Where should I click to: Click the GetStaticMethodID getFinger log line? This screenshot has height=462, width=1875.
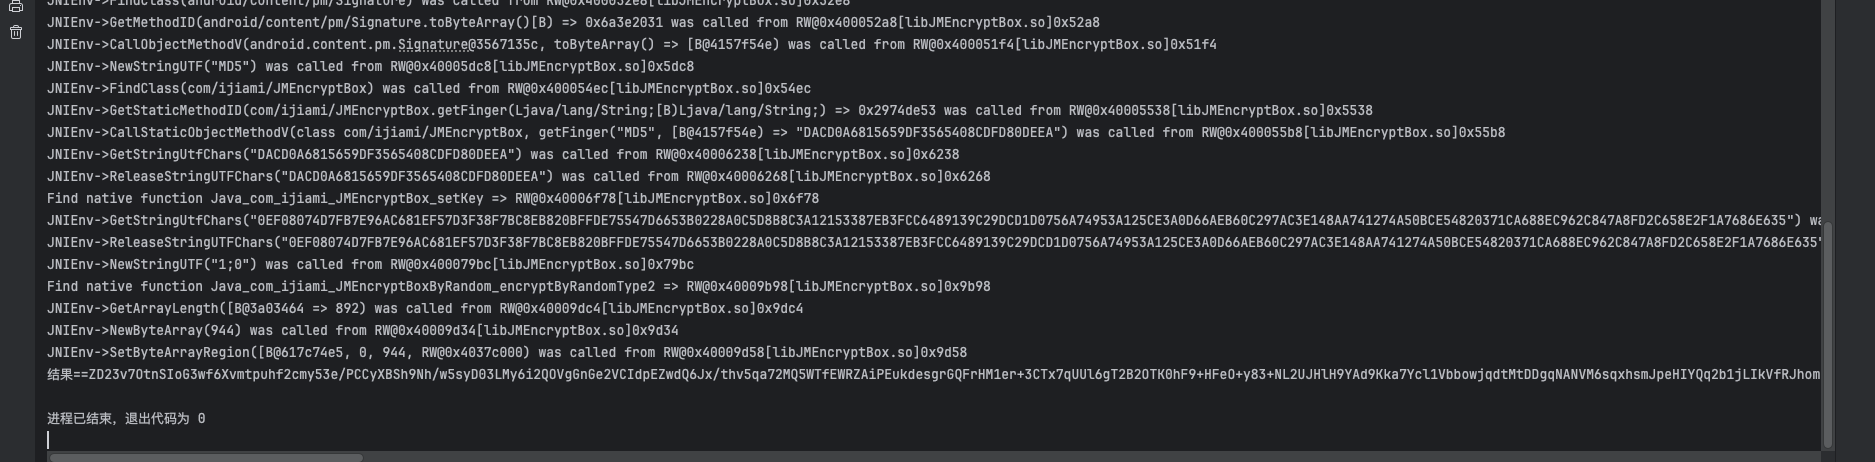tap(710, 110)
